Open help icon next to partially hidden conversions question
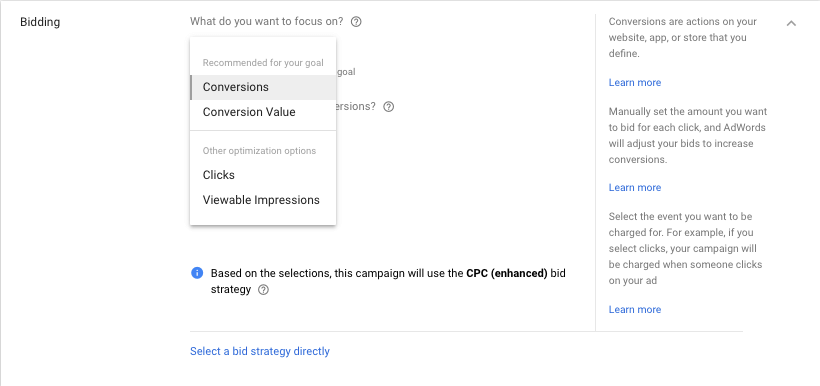 (x=389, y=107)
